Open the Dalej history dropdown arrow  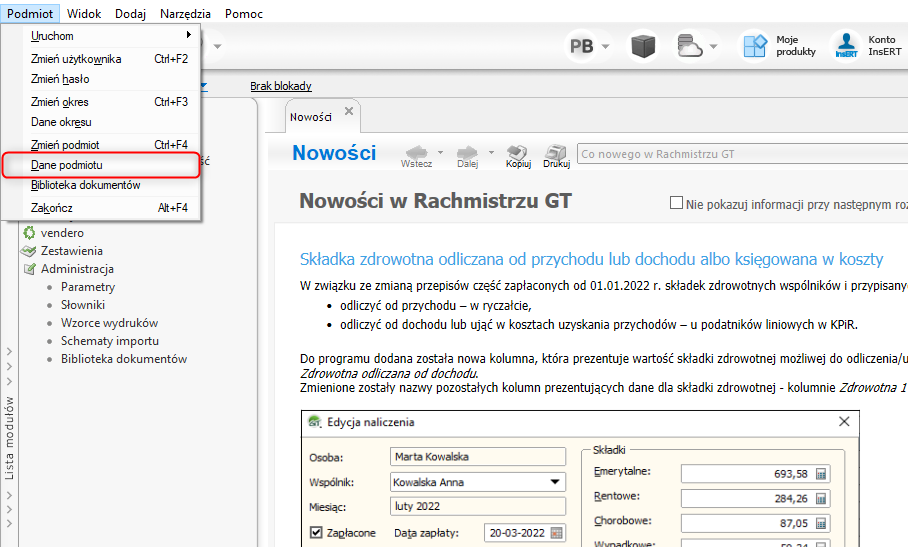point(491,152)
